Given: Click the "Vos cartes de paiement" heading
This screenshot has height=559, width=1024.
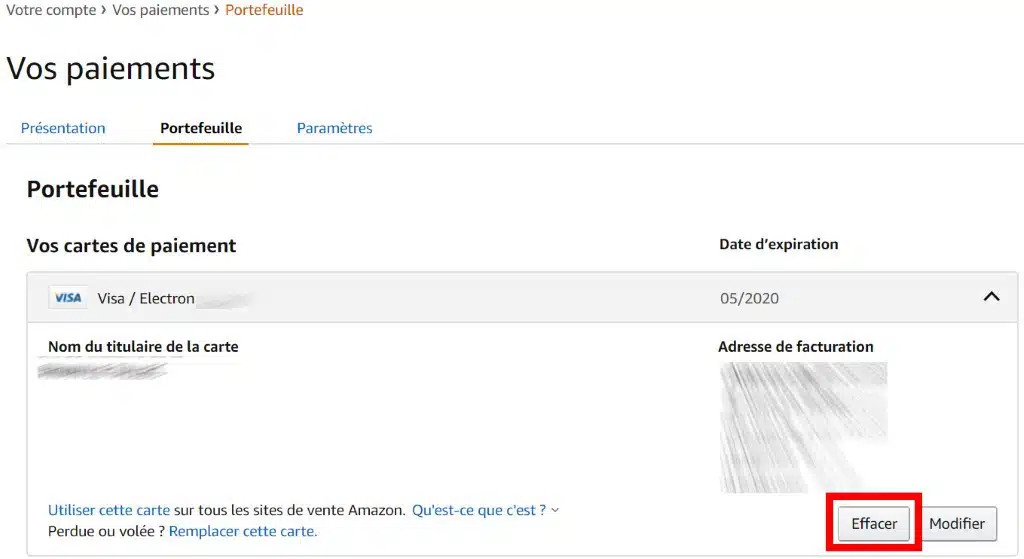Looking at the screenshot, I should tap(131, 246).
